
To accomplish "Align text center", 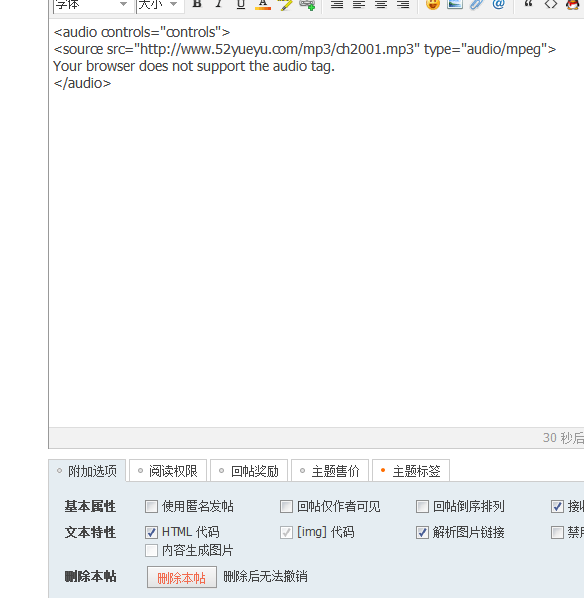I will (381, 5).
